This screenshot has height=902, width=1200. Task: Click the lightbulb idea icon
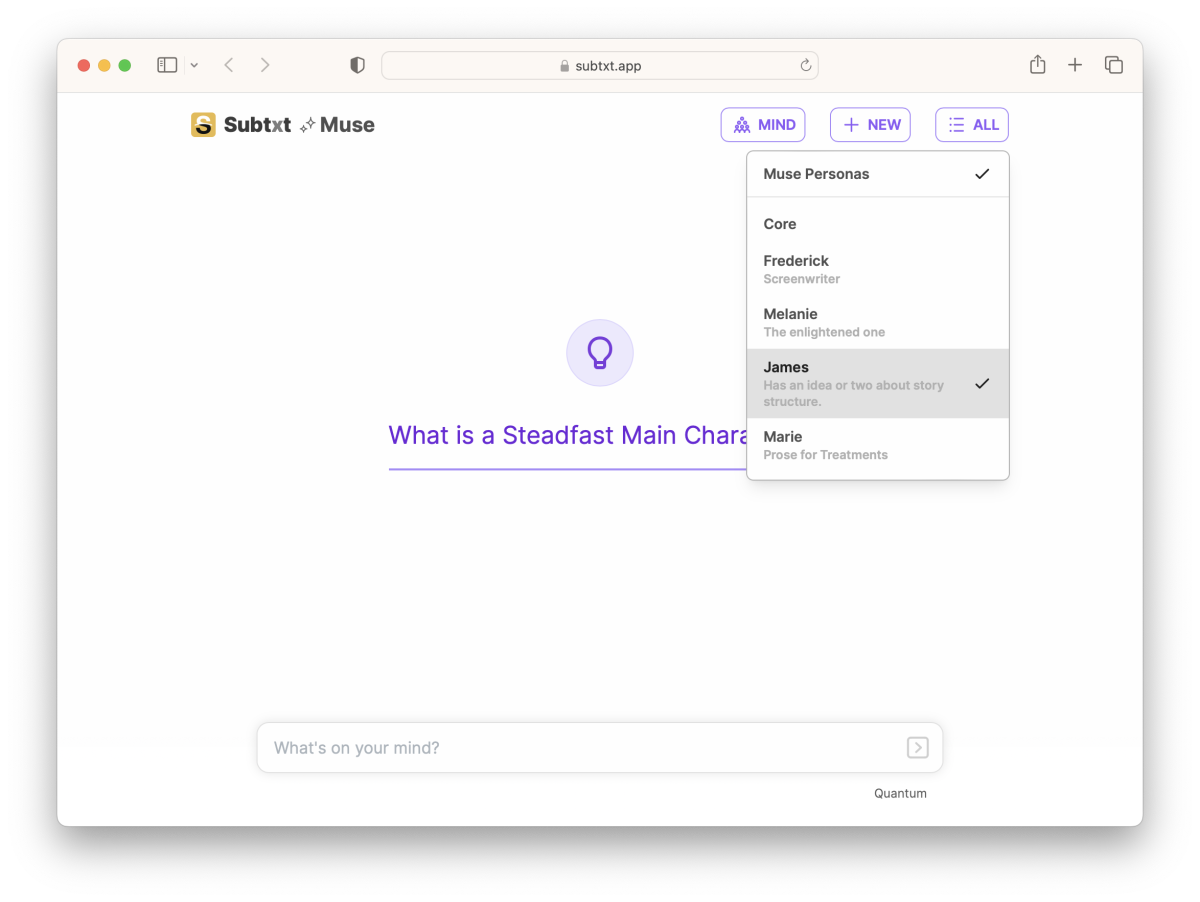click(599, 352)
